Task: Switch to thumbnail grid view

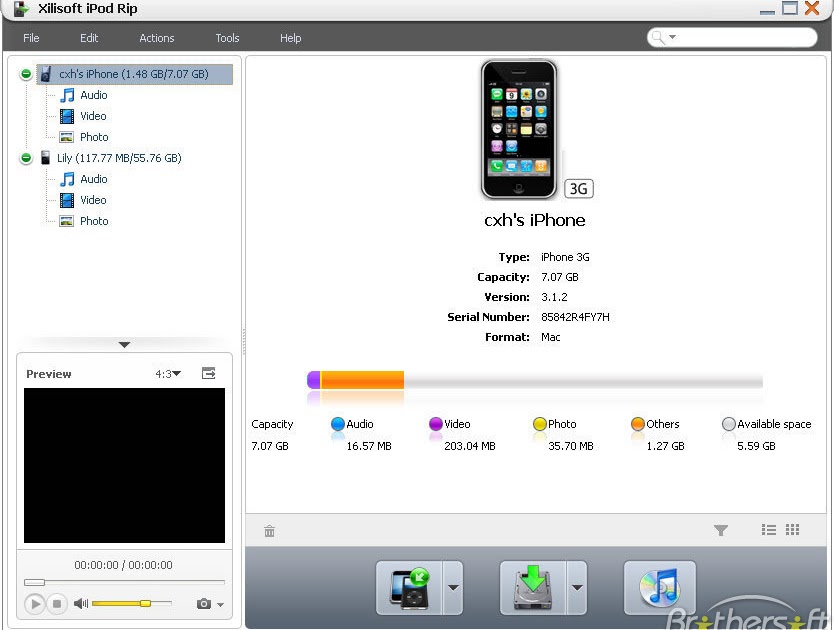Action: point(793,529)
